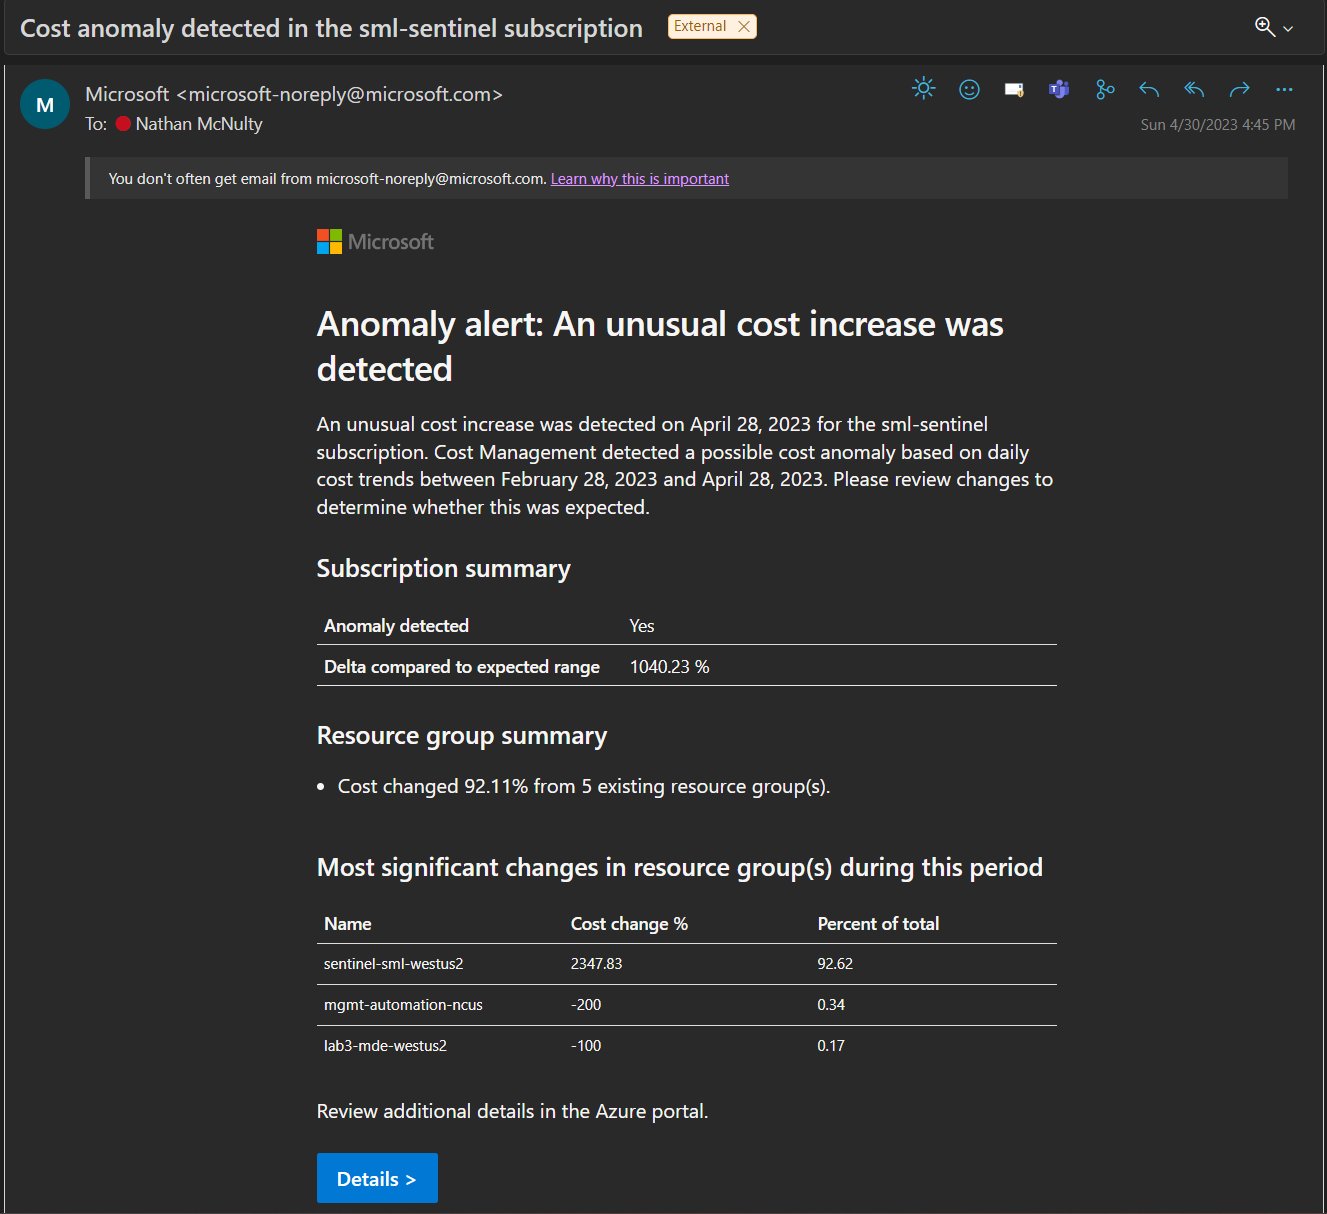Click the message card flag icon
This screenshot has height=1214, width=1327.
pyautogui.click(x=1014, y=90)
